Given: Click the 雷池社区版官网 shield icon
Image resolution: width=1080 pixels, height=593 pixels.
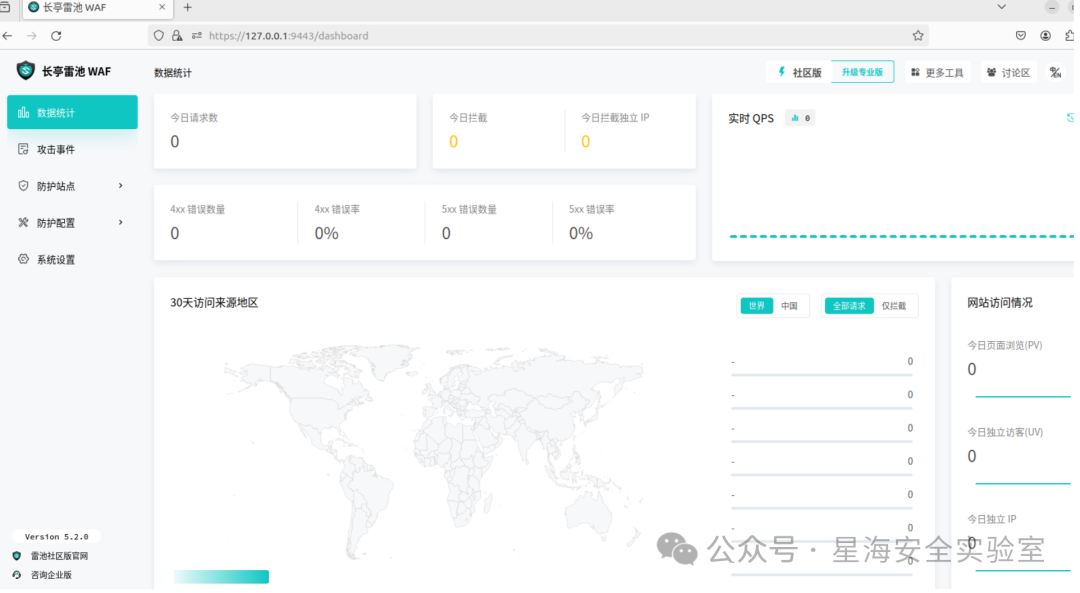Looking at the screenshot, I should 17,556.
